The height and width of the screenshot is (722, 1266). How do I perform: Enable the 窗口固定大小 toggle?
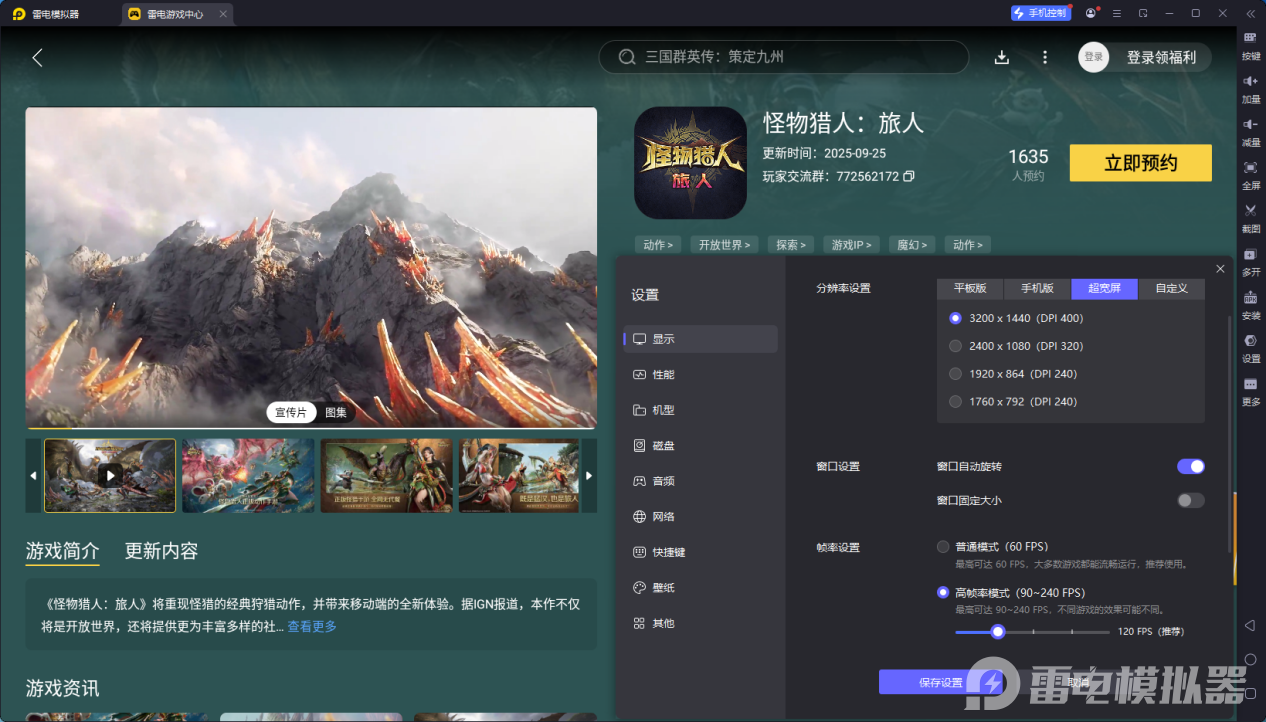(1190, 500)
